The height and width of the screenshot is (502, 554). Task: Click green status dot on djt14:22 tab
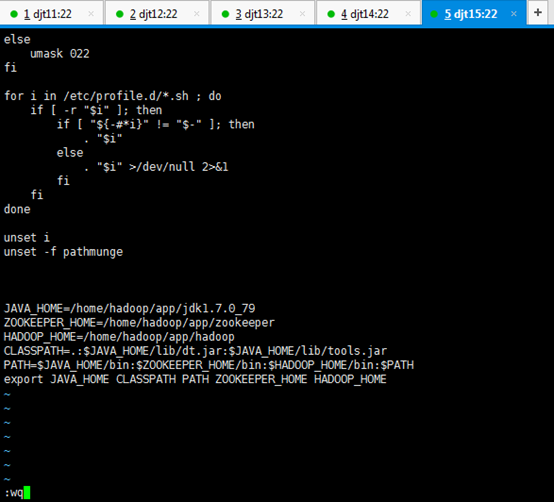pos(331,14)
